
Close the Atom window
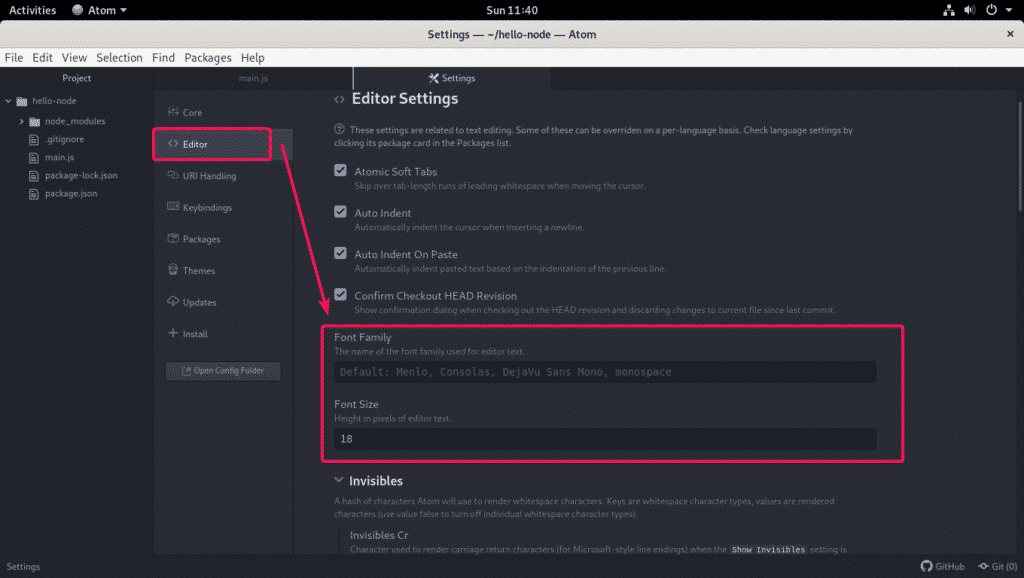coord(1010,34)
